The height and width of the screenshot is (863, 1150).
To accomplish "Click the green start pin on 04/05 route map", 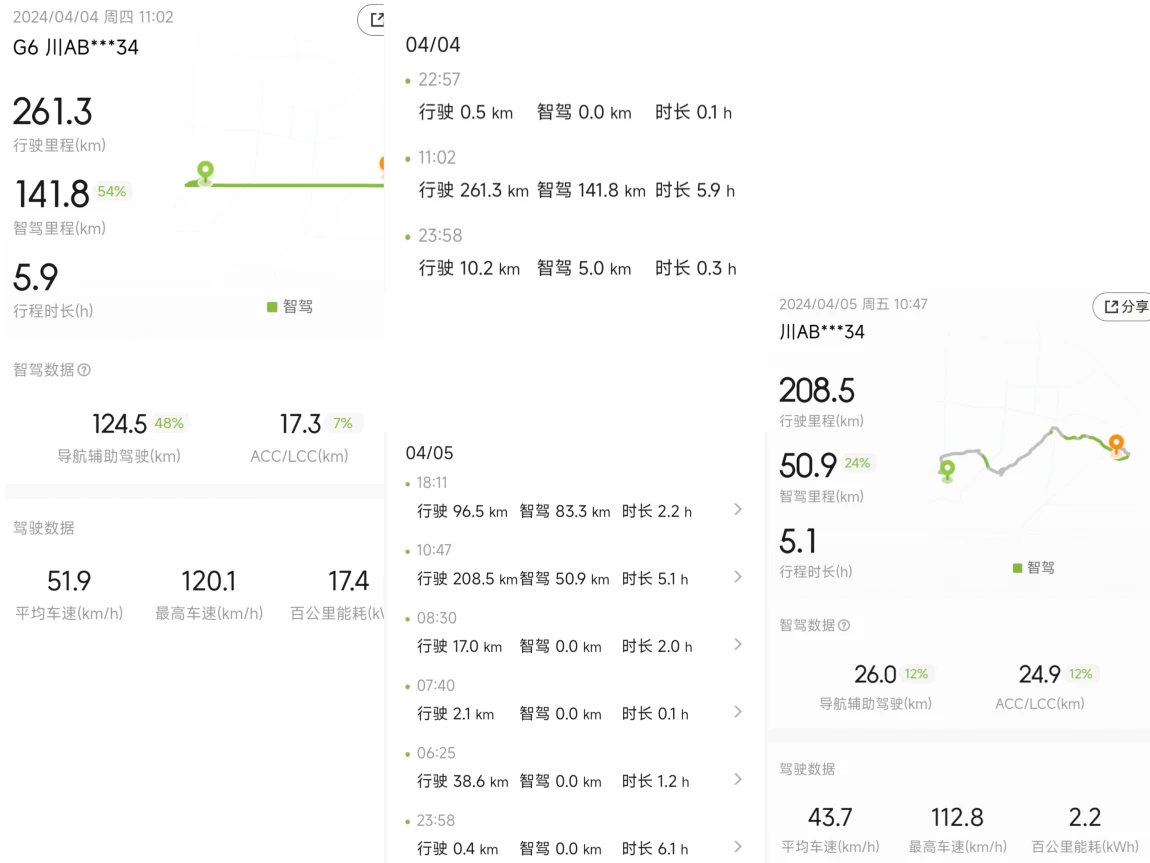I will [948, 470].
